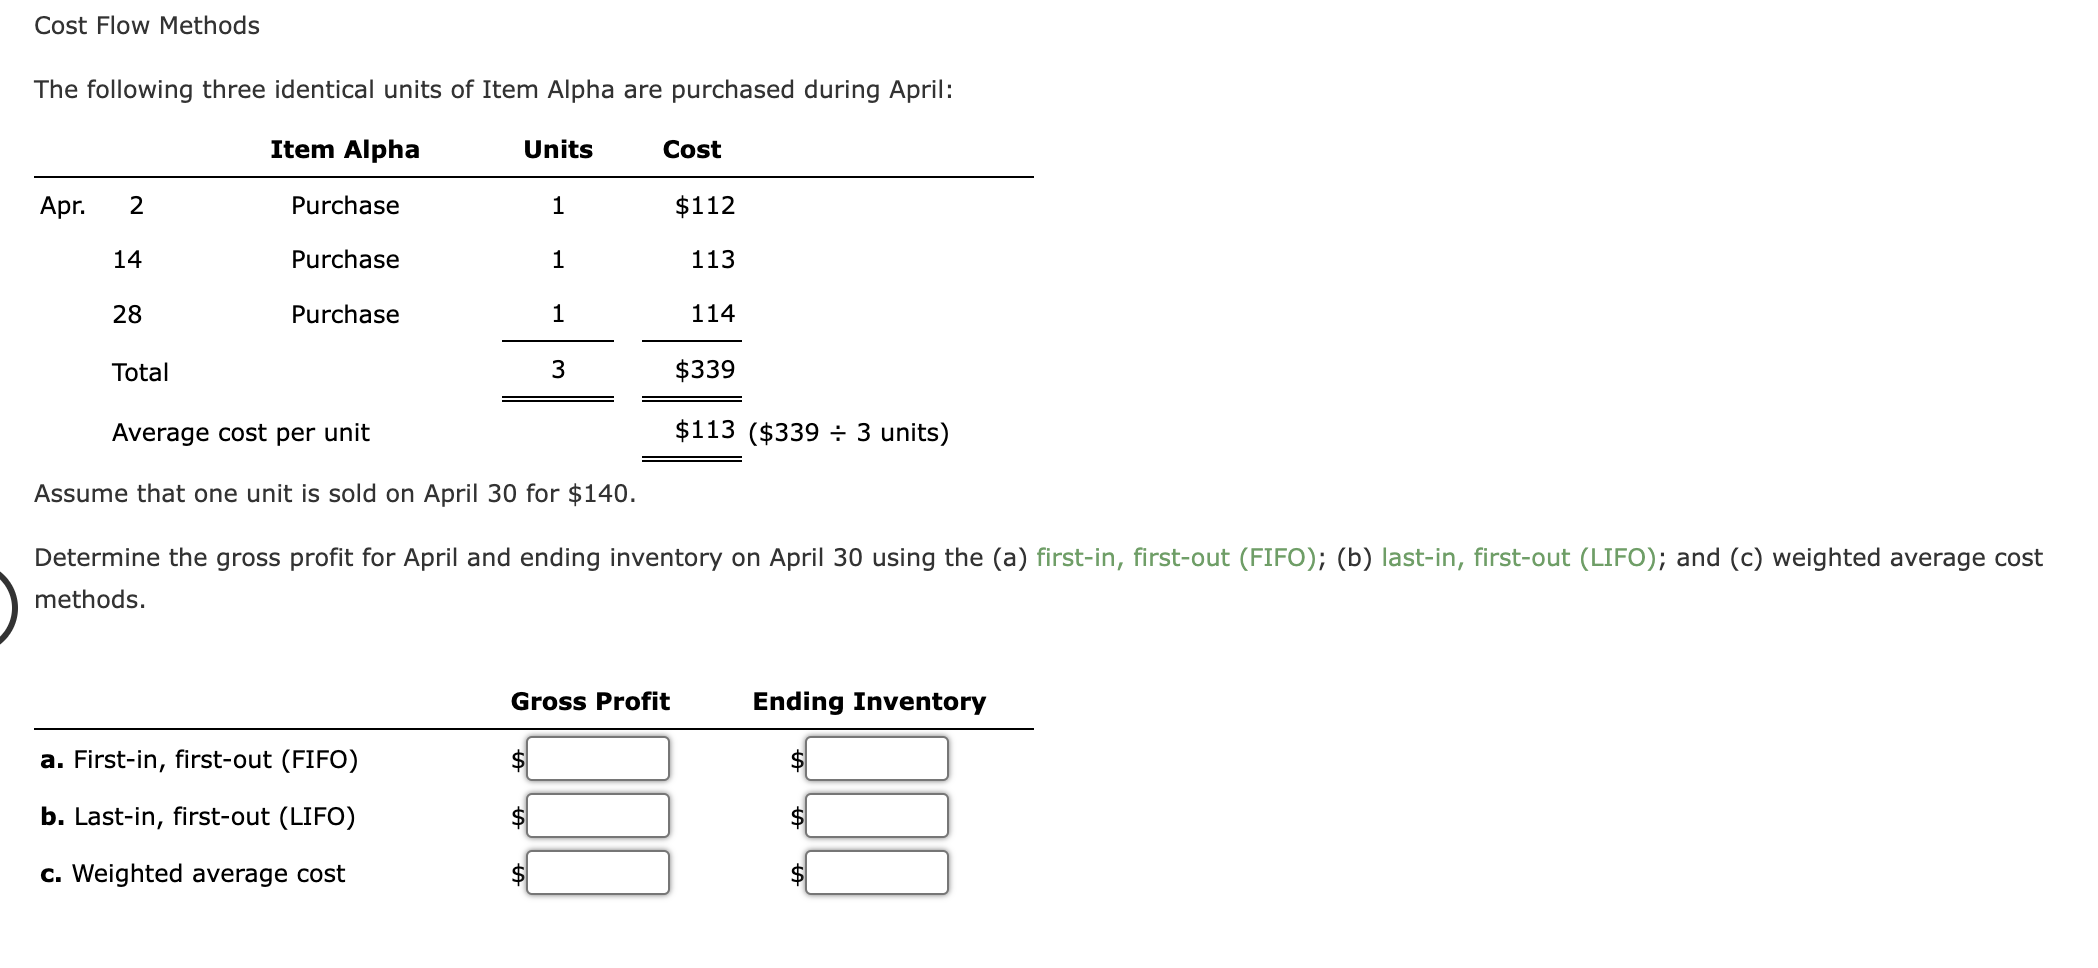Open the last-in, first-out (LIFO) link
The image size is (2098, 968).
[x=1518, y=558]
